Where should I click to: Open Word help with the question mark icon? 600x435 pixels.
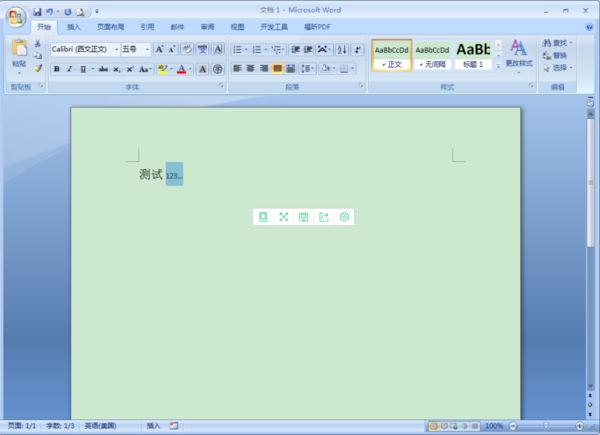point(589,27)
